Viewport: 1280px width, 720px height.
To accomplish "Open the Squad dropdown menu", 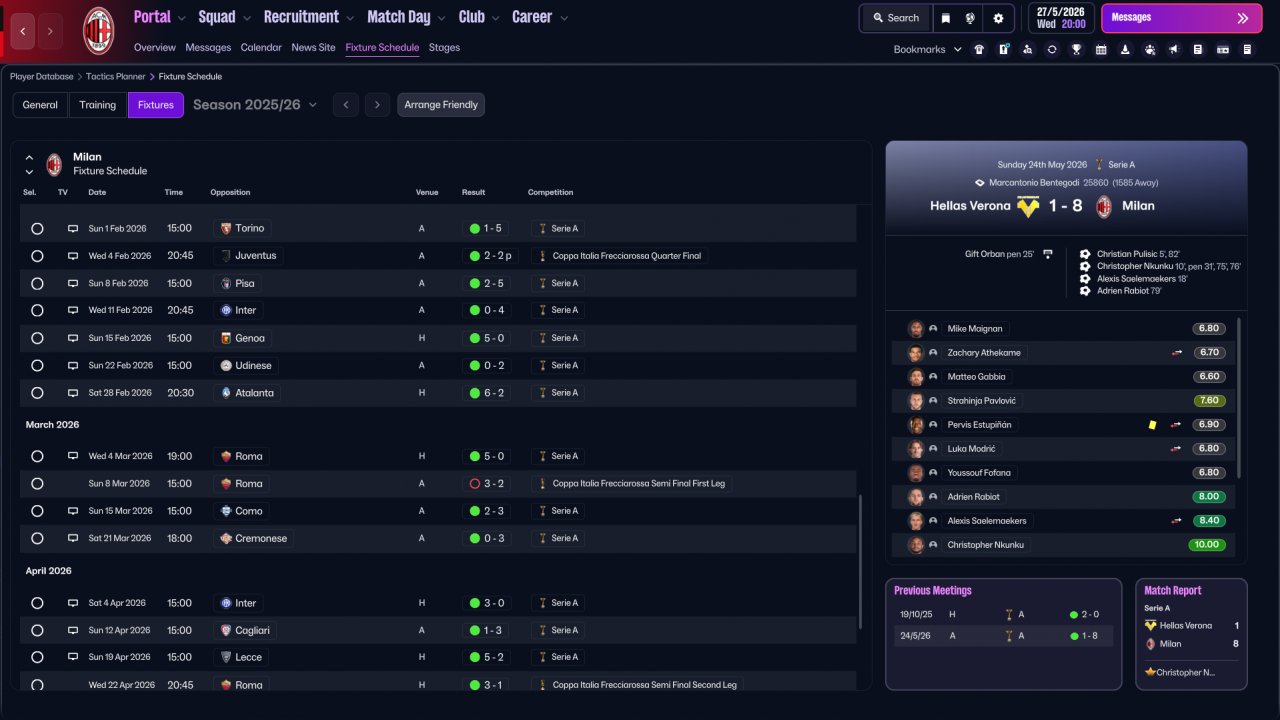I will [x=226, y=17].
